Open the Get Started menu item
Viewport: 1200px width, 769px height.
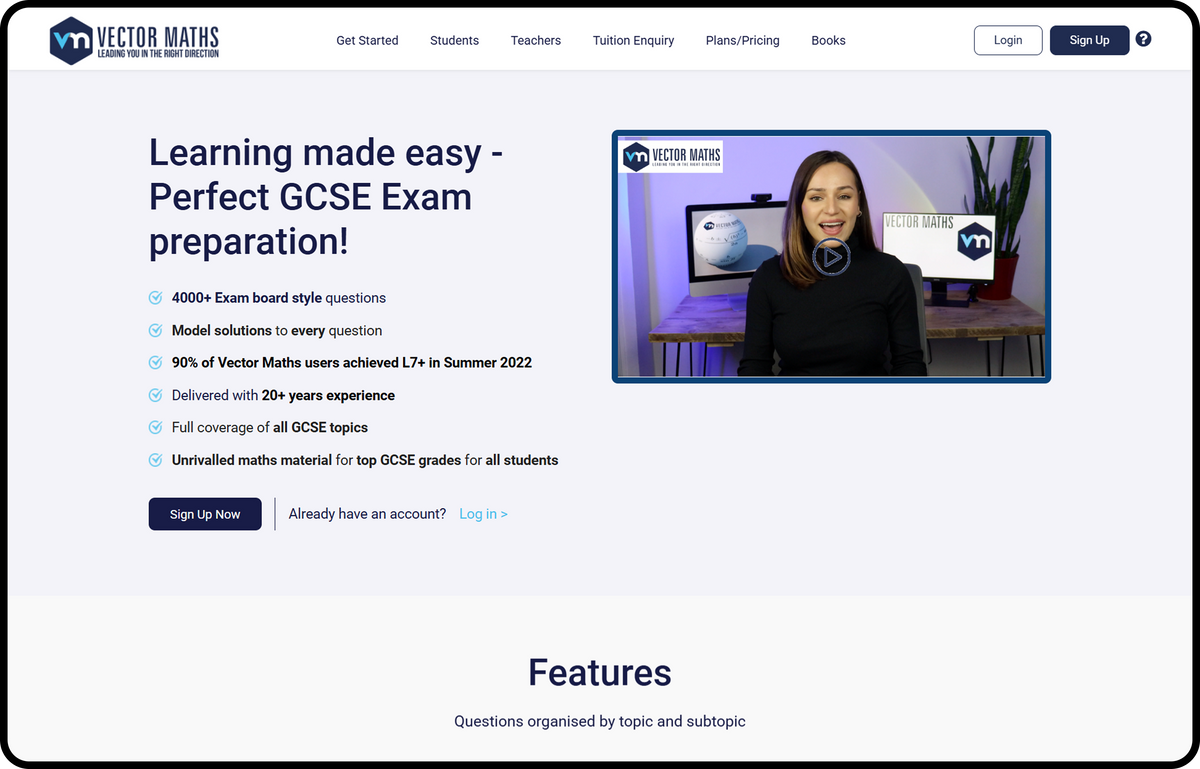367,41
